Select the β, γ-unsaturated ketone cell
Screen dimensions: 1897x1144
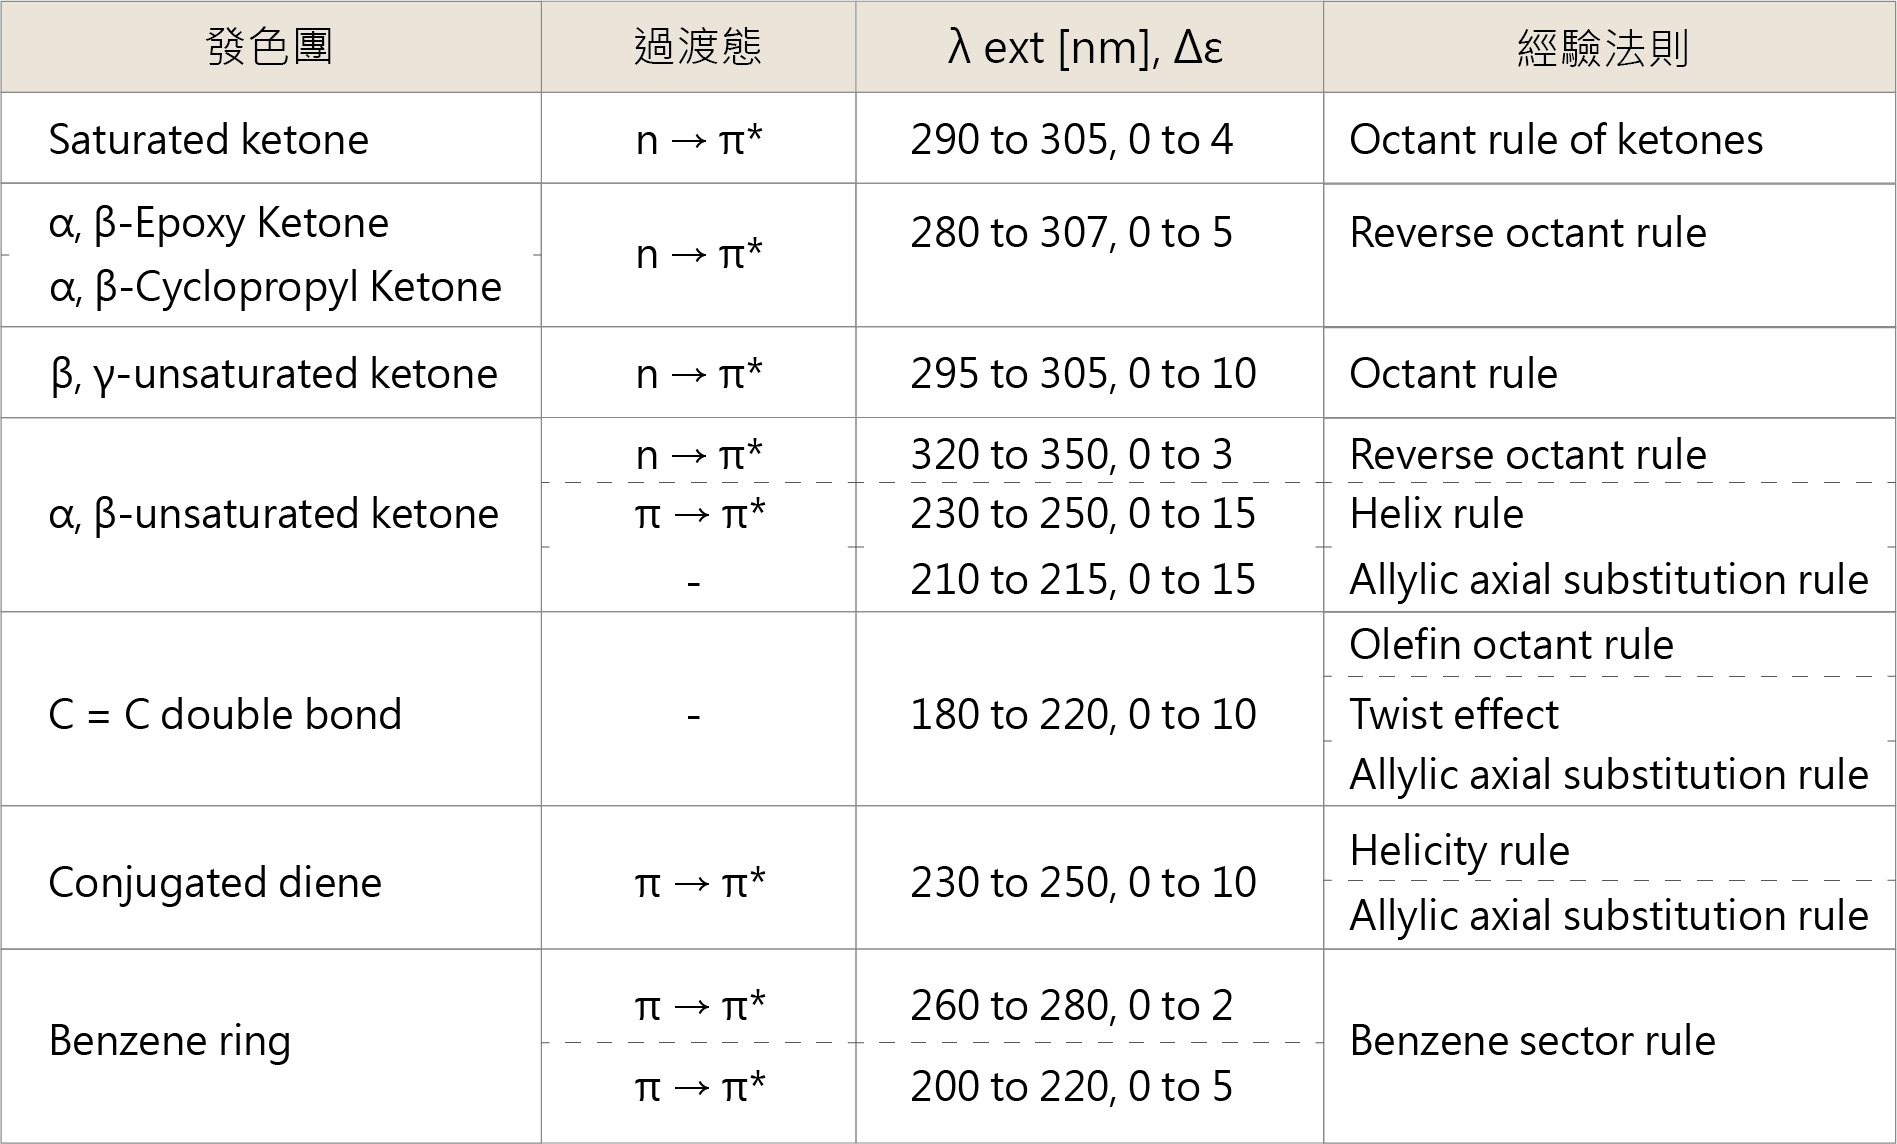(273, 374)
